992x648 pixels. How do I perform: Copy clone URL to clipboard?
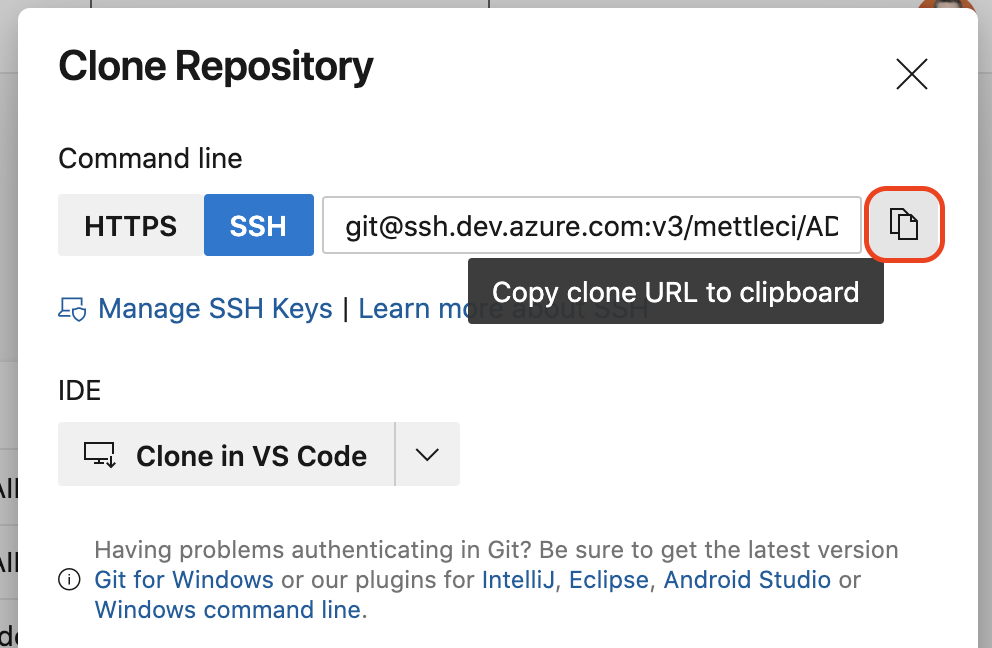[904, 225]
